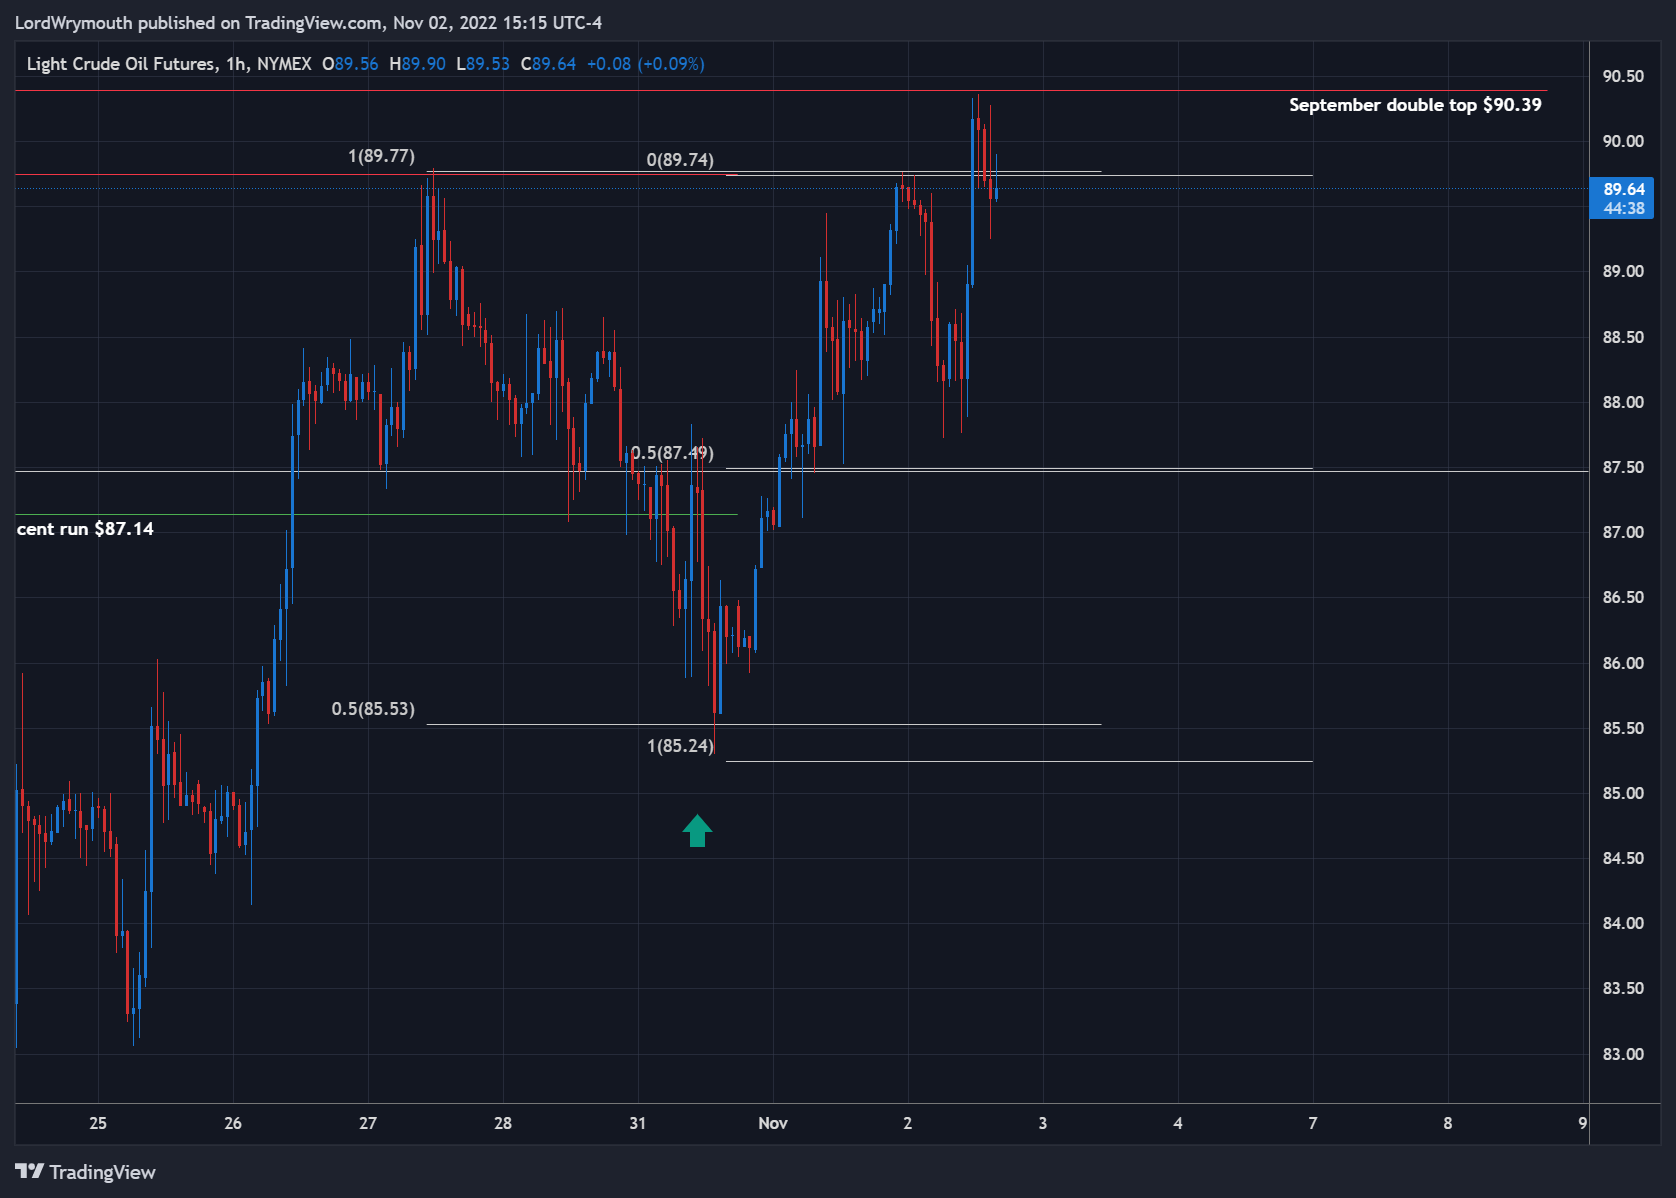Click the 87.50 price axis label

click(1622, 467)
